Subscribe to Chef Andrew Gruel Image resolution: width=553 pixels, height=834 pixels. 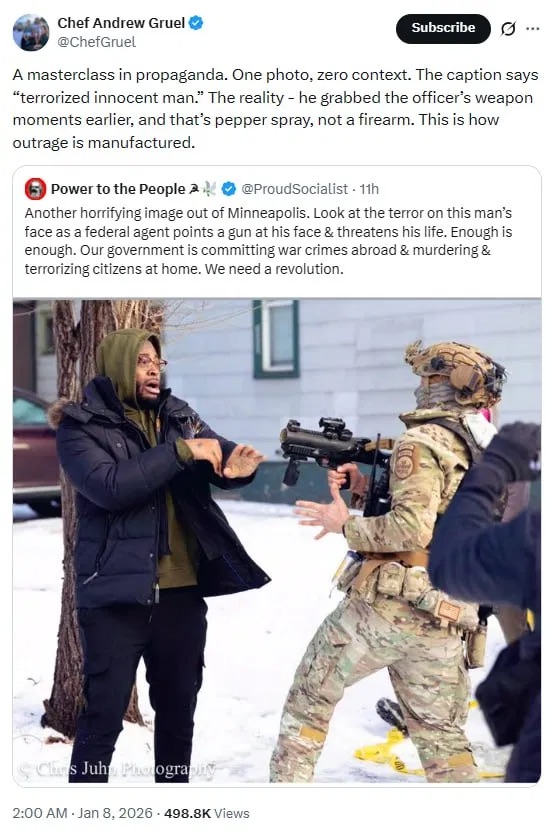tap(443, 29)
